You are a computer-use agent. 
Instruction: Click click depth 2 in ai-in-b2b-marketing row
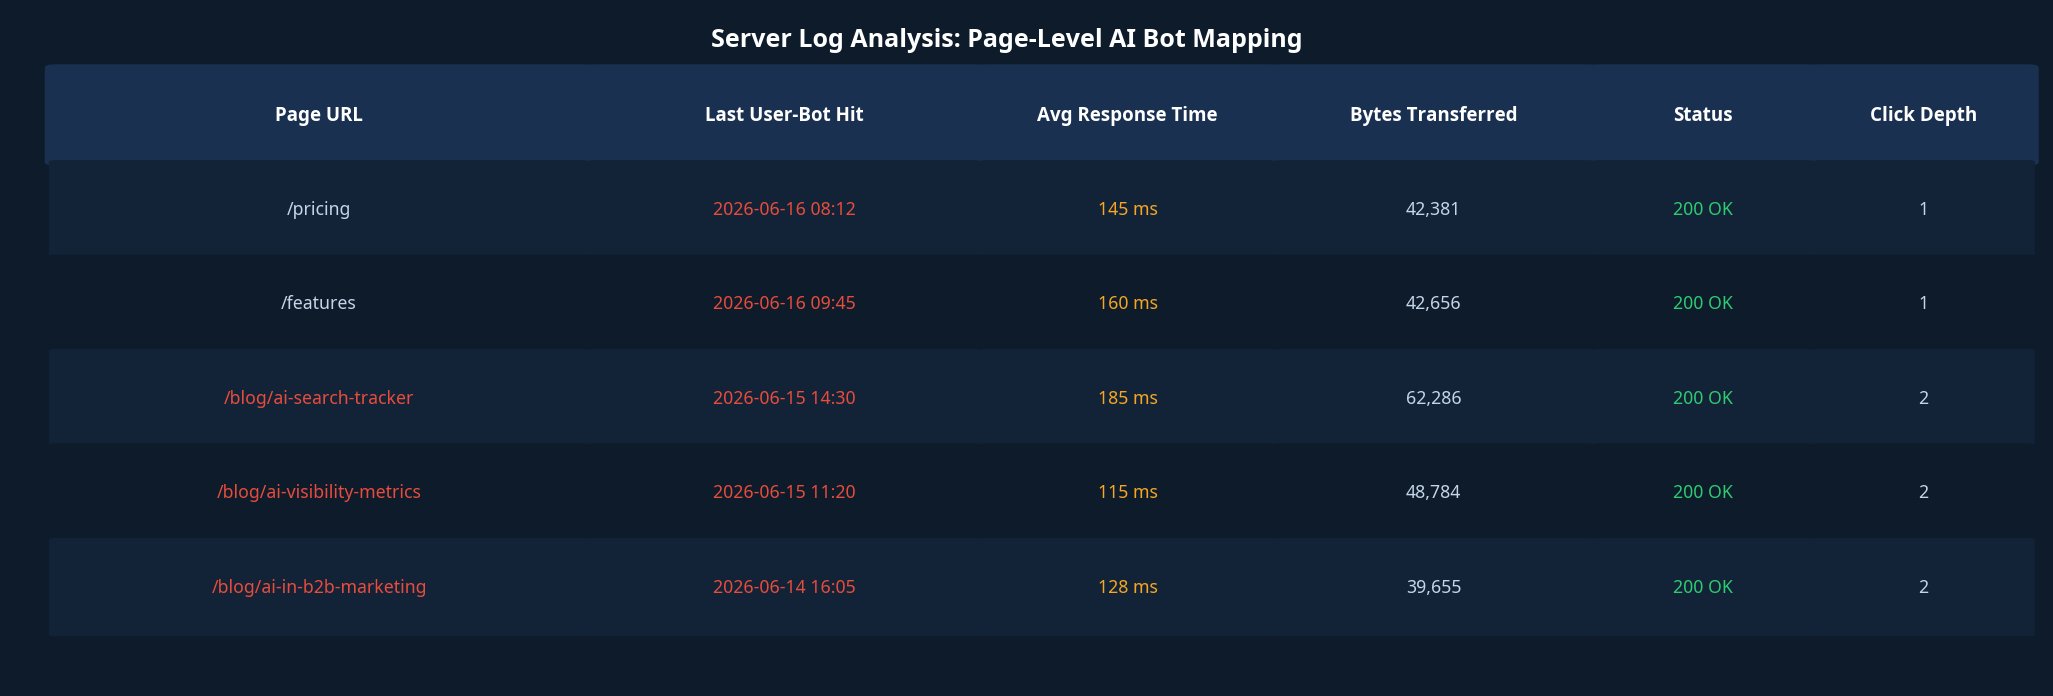[1923, 587]
